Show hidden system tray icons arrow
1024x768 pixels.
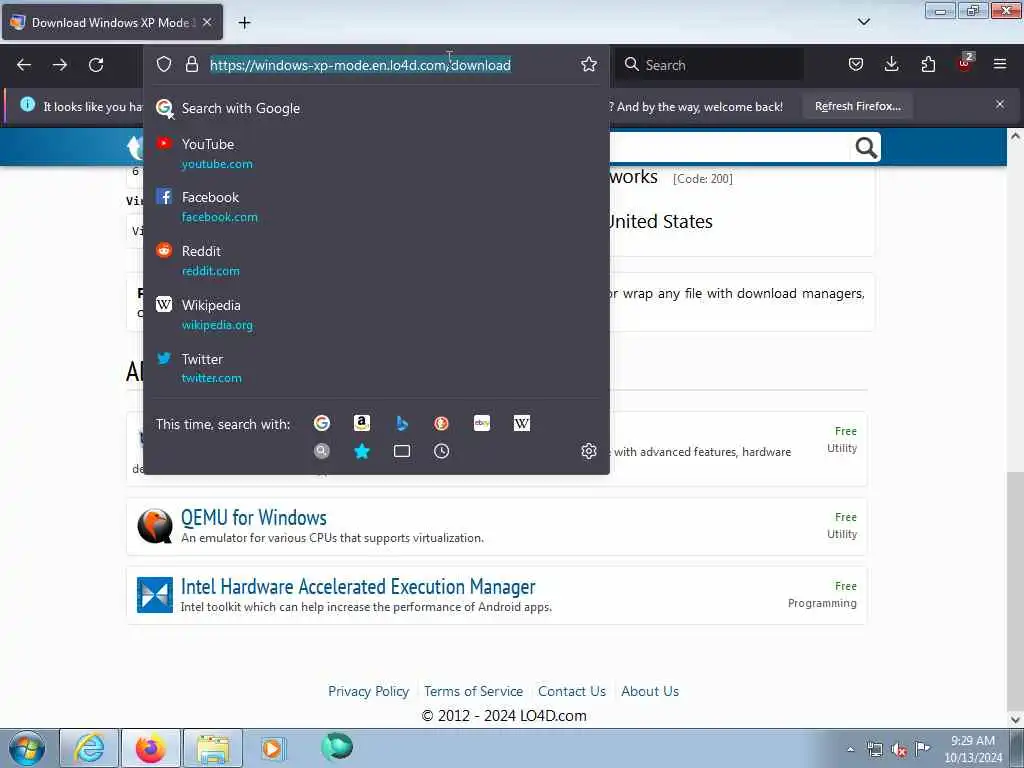(850, 749)
